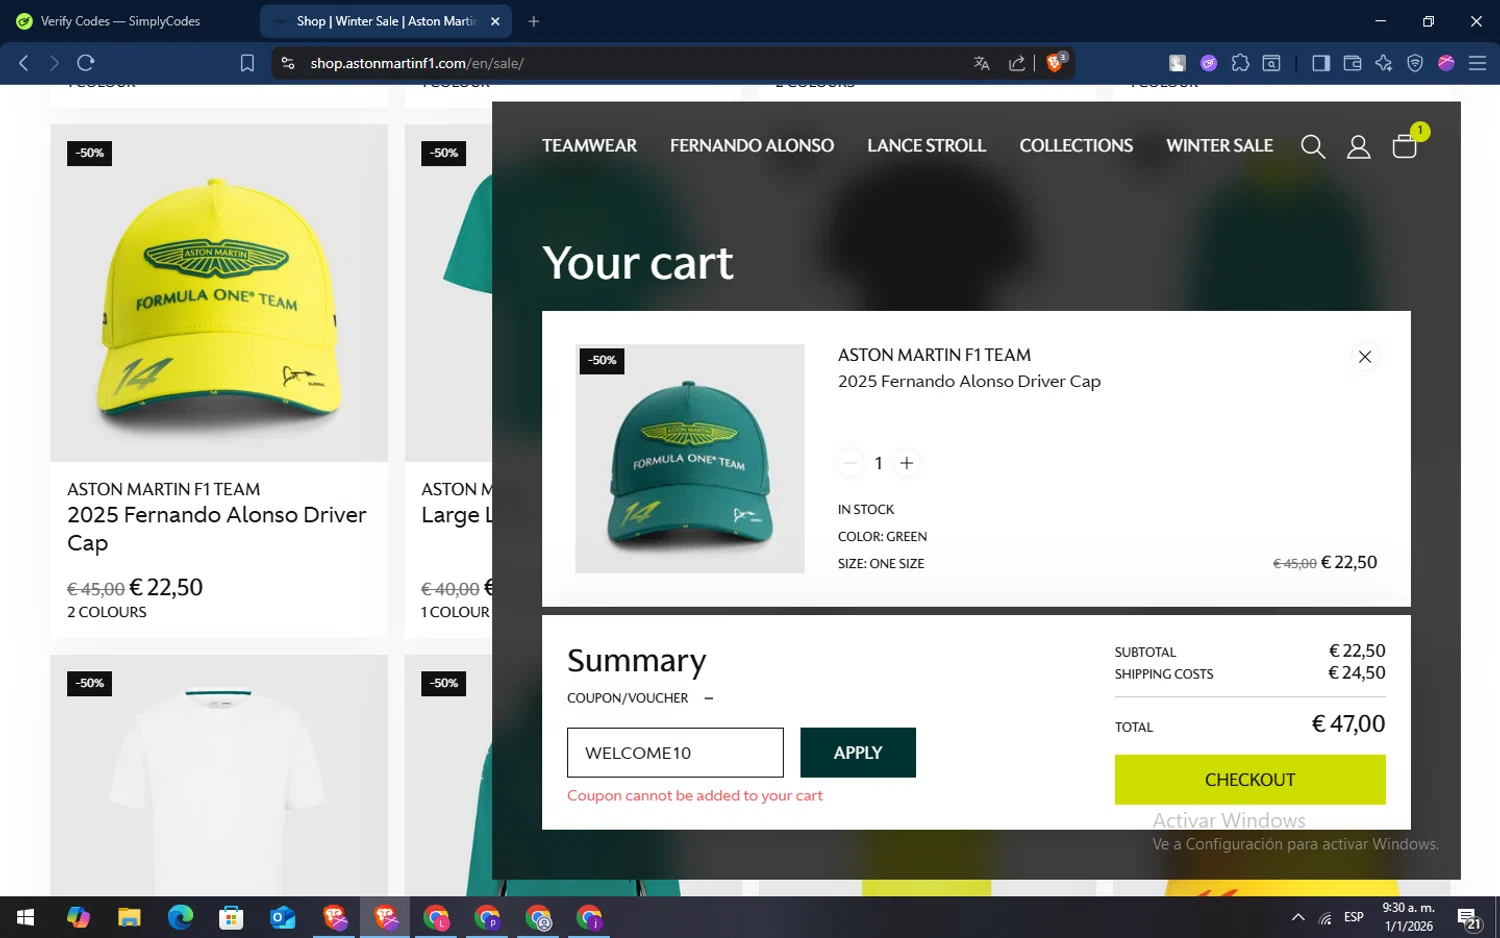This screenshot has height=938, width=1500.
Task: Open the Teamwear menu
Action: [589, 146]
